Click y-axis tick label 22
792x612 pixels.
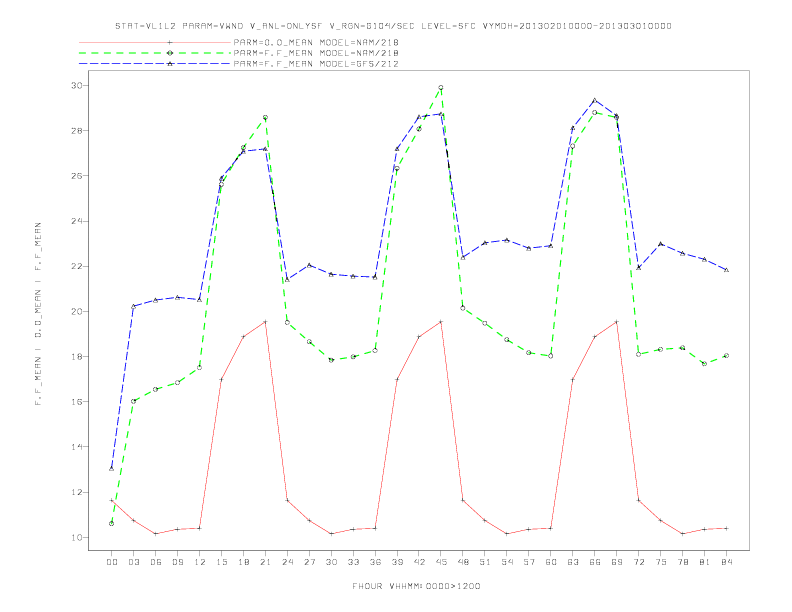pos(77,267)
